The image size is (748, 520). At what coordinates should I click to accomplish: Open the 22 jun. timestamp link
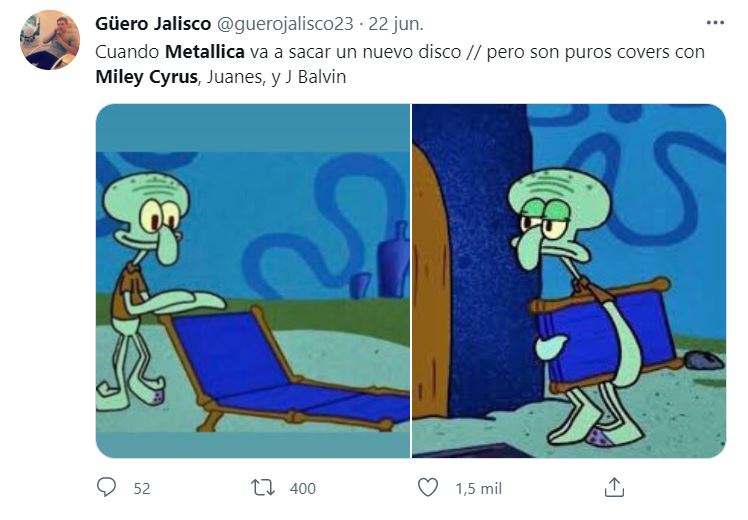pos(395,24)
